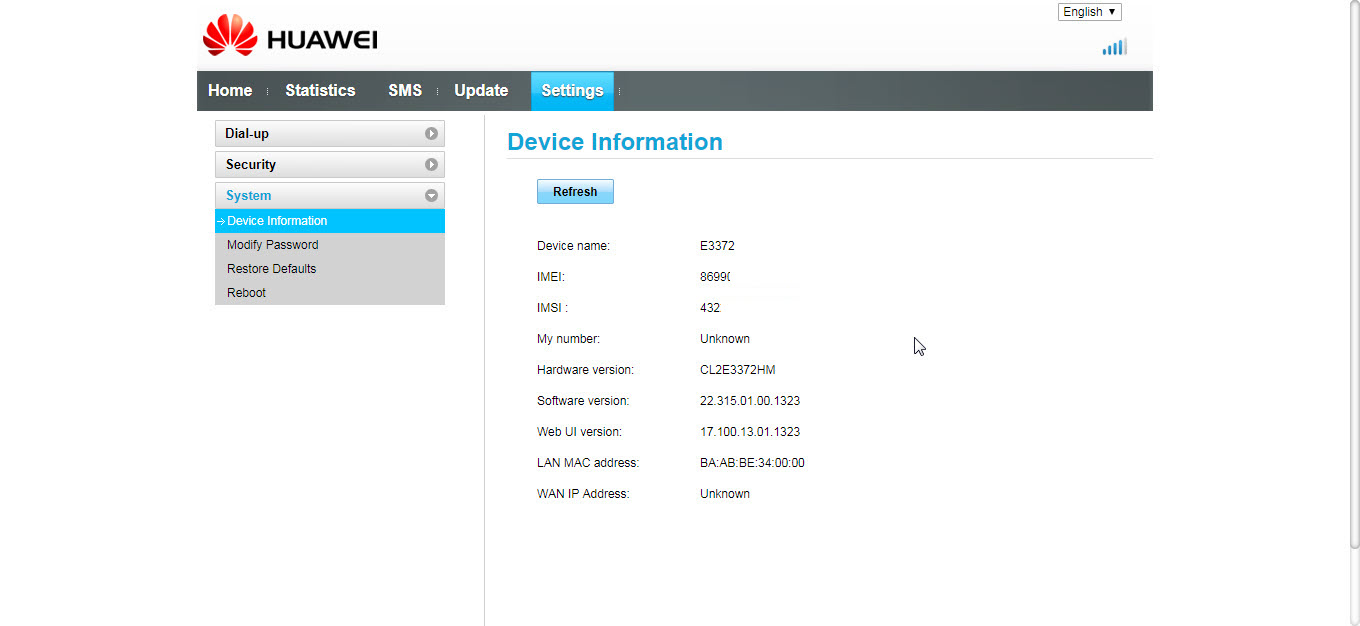Expand the Dial-up section arrow
Image resolution: width=1360 pixels, height=626 pixels.
click(x=431, y=133)
